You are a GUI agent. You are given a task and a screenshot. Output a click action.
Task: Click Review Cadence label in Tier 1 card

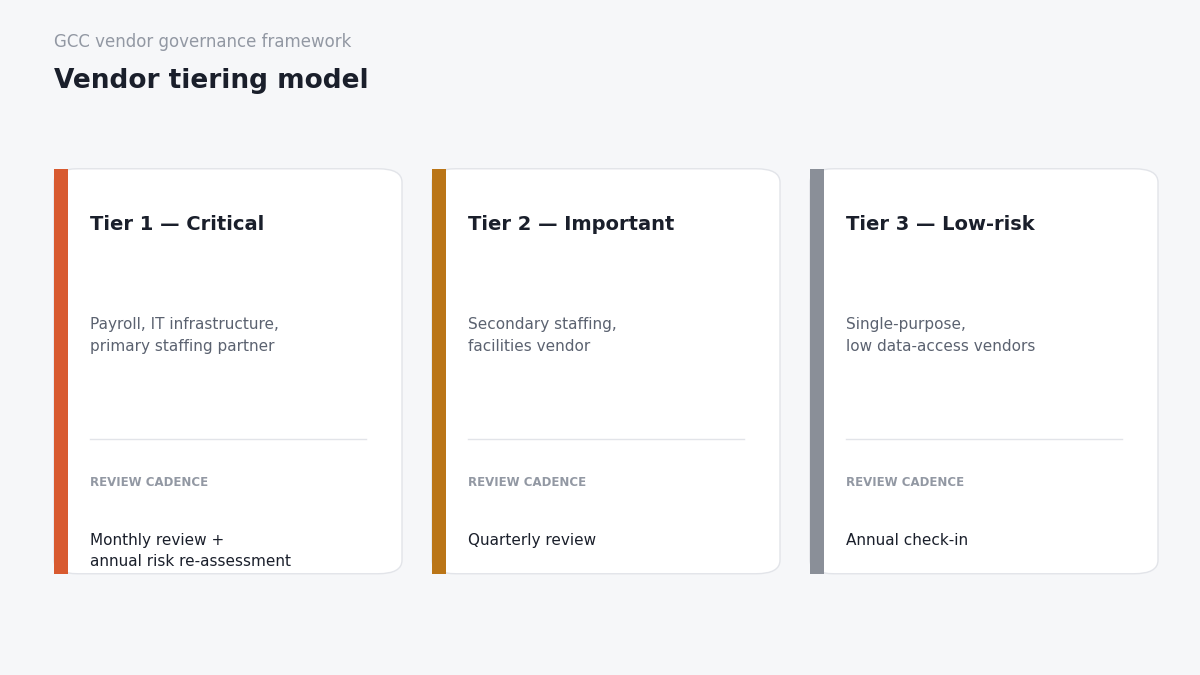coord(149,482)
